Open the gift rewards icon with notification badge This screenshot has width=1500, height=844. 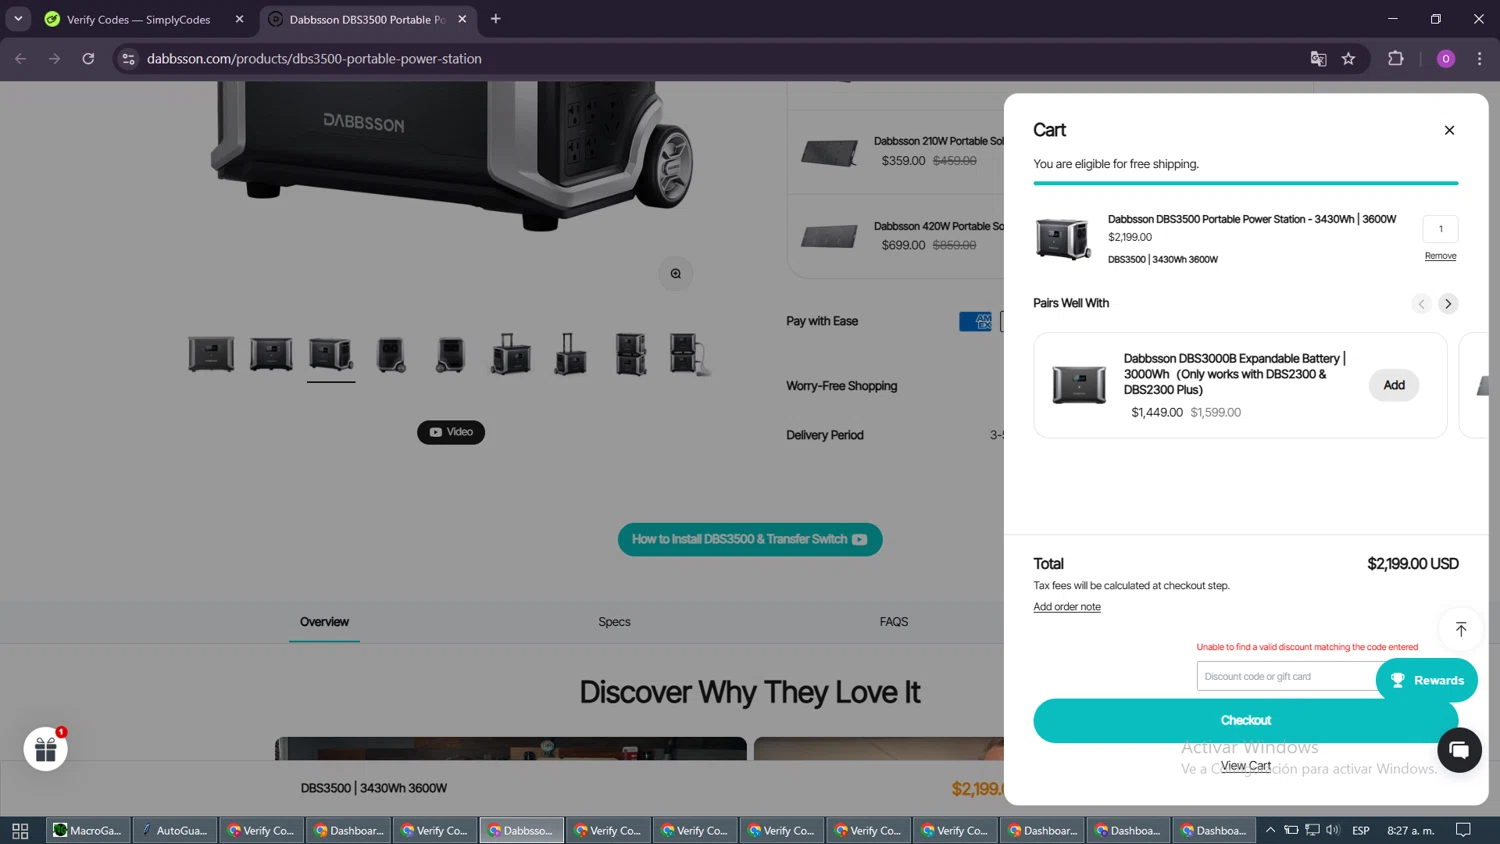tap(46, 749)
